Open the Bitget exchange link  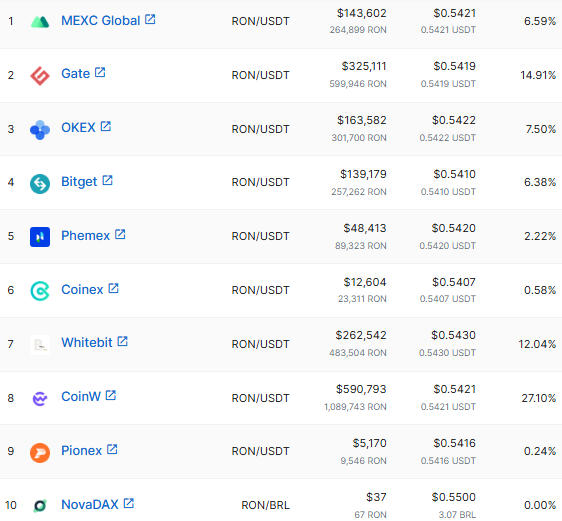79,182
